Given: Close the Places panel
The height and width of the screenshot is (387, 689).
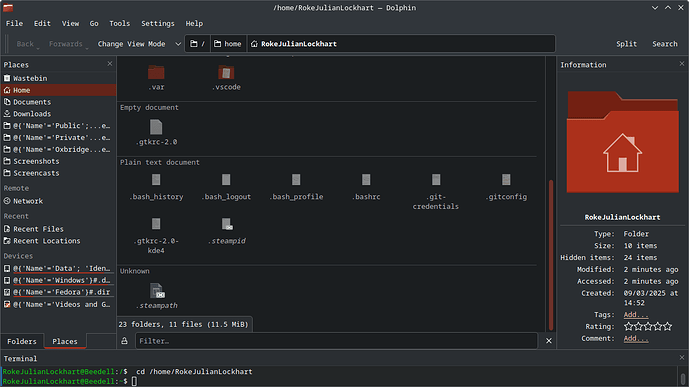Looking at the screenshot, I should 110,64.
